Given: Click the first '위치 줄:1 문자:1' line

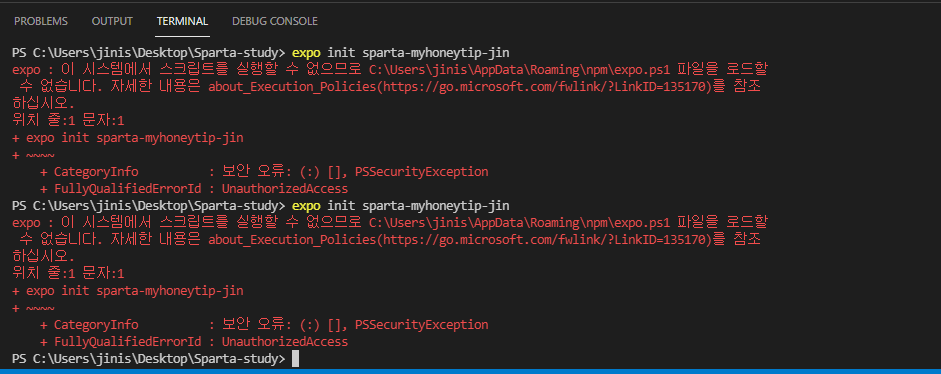Looking at the screenshot, I should pyautogui.click(x=68, y=121).
